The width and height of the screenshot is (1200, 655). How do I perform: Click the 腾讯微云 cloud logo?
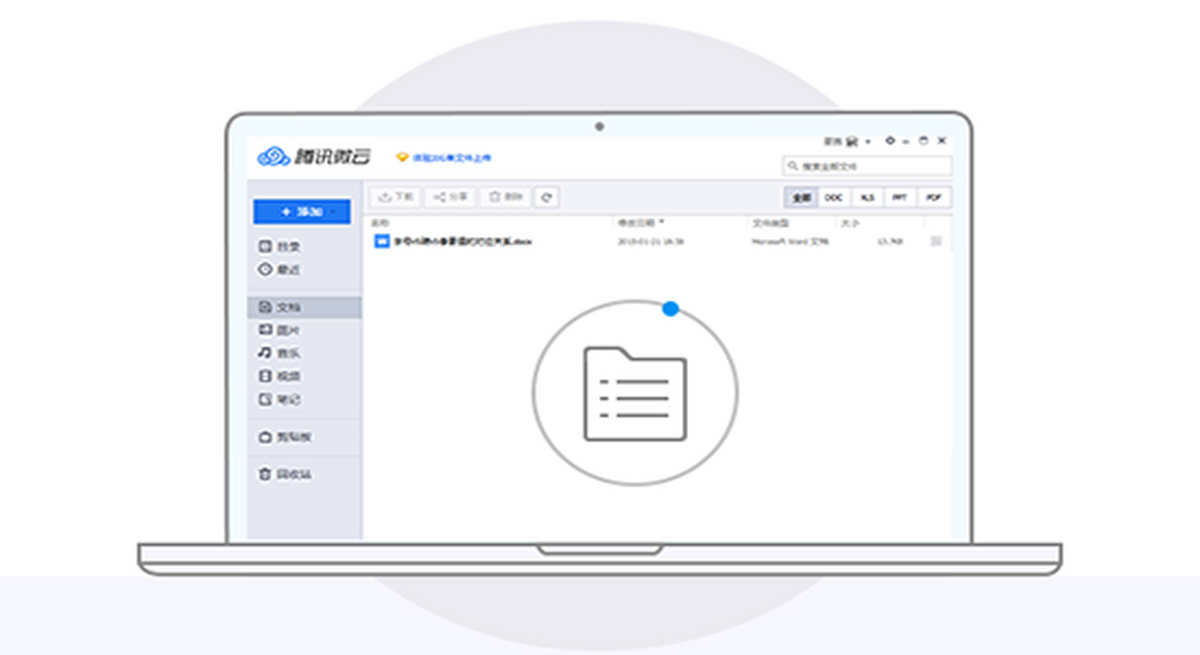click(314, 157)
